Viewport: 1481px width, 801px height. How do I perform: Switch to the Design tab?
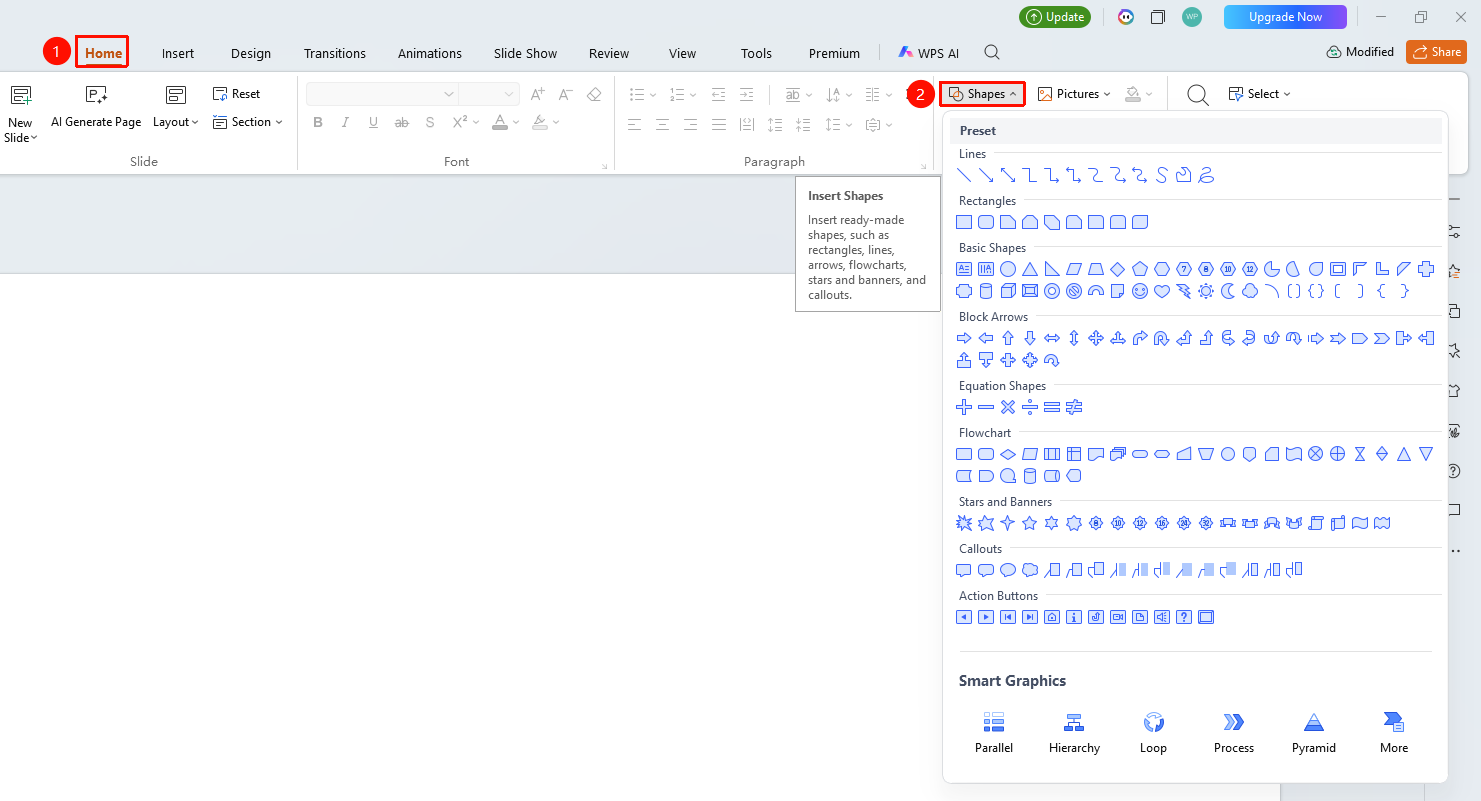[251, 53]
